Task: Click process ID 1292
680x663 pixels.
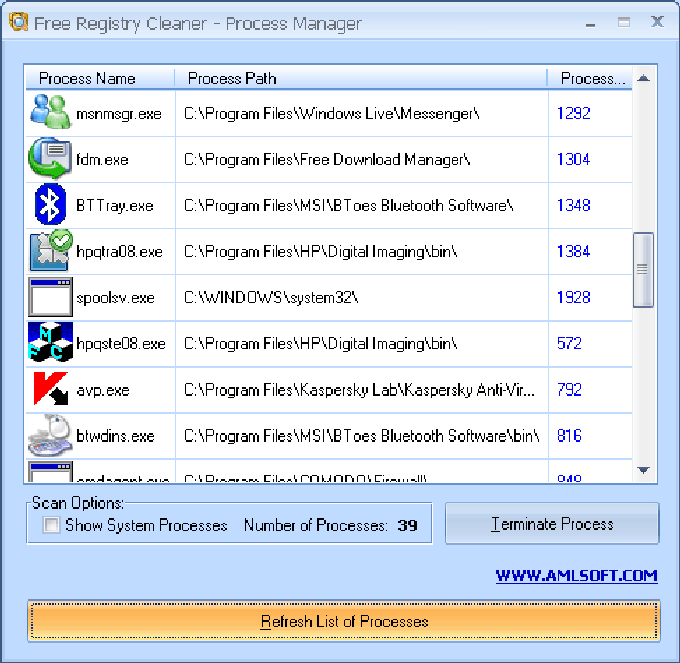Action: point(573,114)
